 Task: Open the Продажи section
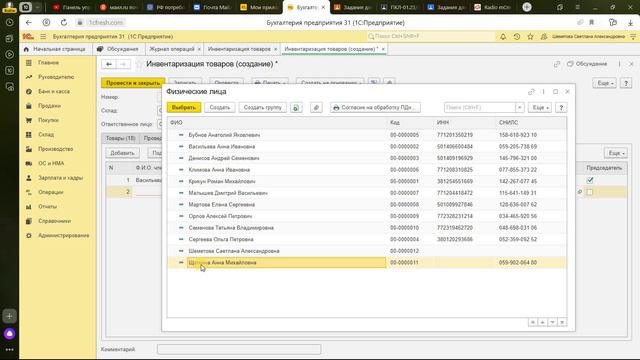(x=49, y=106)
